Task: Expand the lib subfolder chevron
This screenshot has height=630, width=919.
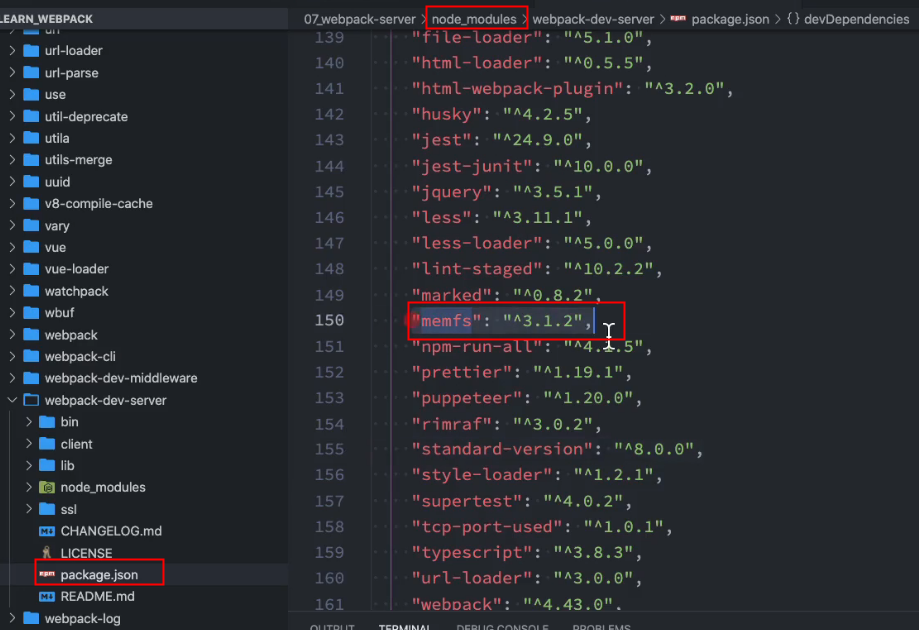Action: pyautogui.click(x=29, y=465)
